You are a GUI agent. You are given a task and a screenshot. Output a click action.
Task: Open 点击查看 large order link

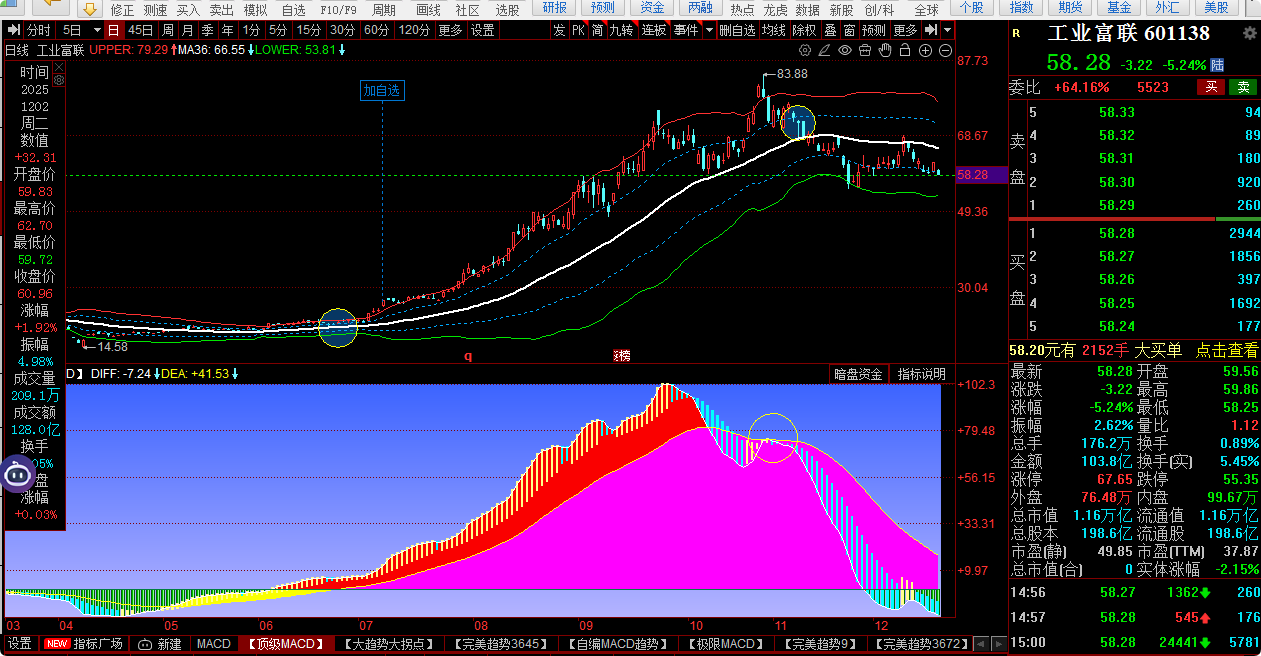(x=1226, y=350)
